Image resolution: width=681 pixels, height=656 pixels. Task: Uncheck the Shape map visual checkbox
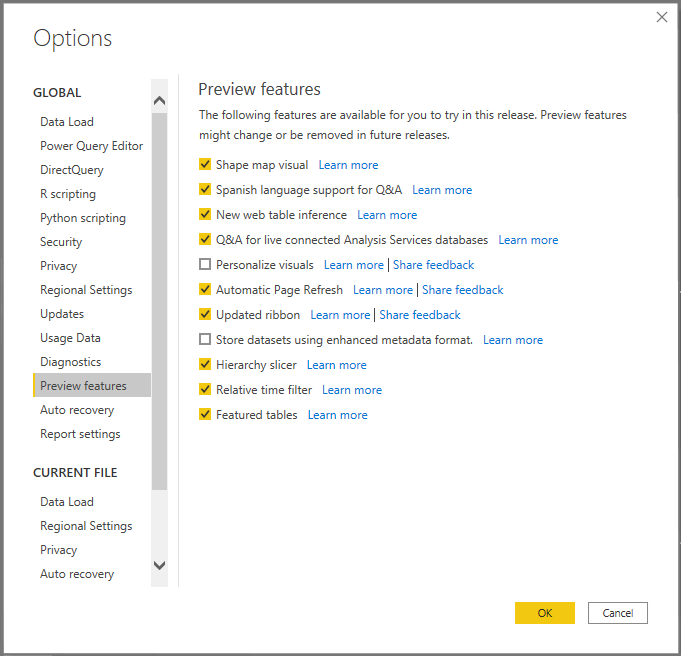click(x=205, y=165)
